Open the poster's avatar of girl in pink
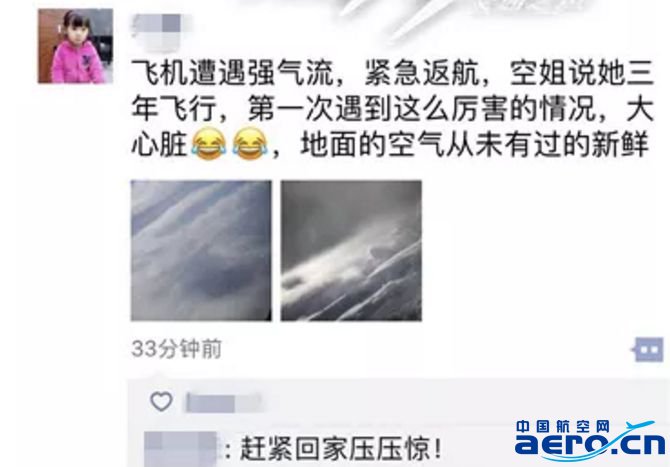Viewport: 670px width, 467px height. click(75, 46)
